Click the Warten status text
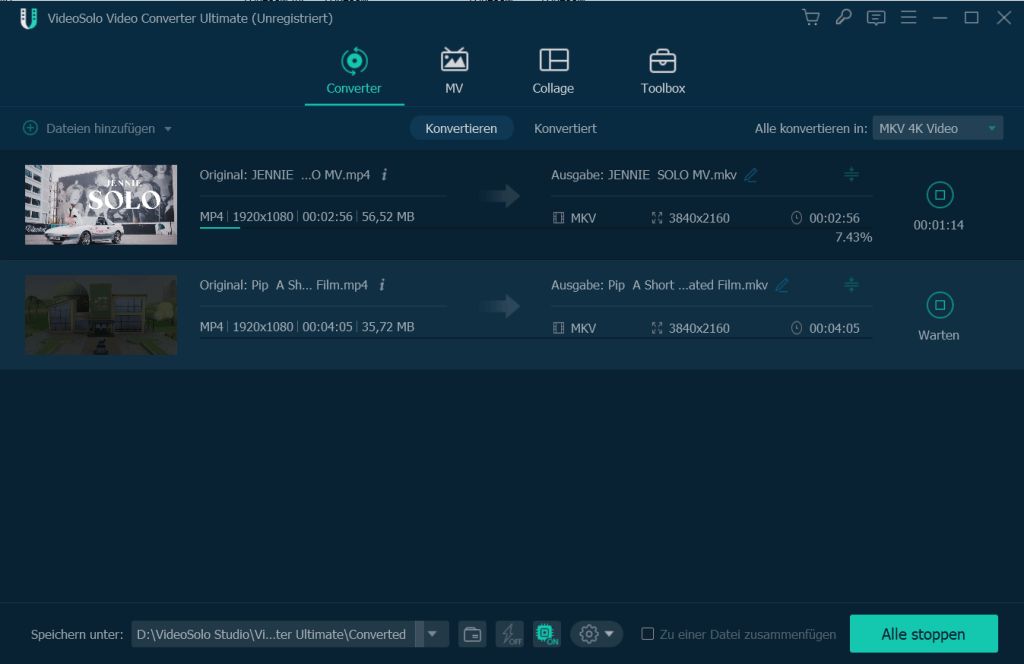Image resolution: width=1024 pixels, height=664 pixels. 938,335
